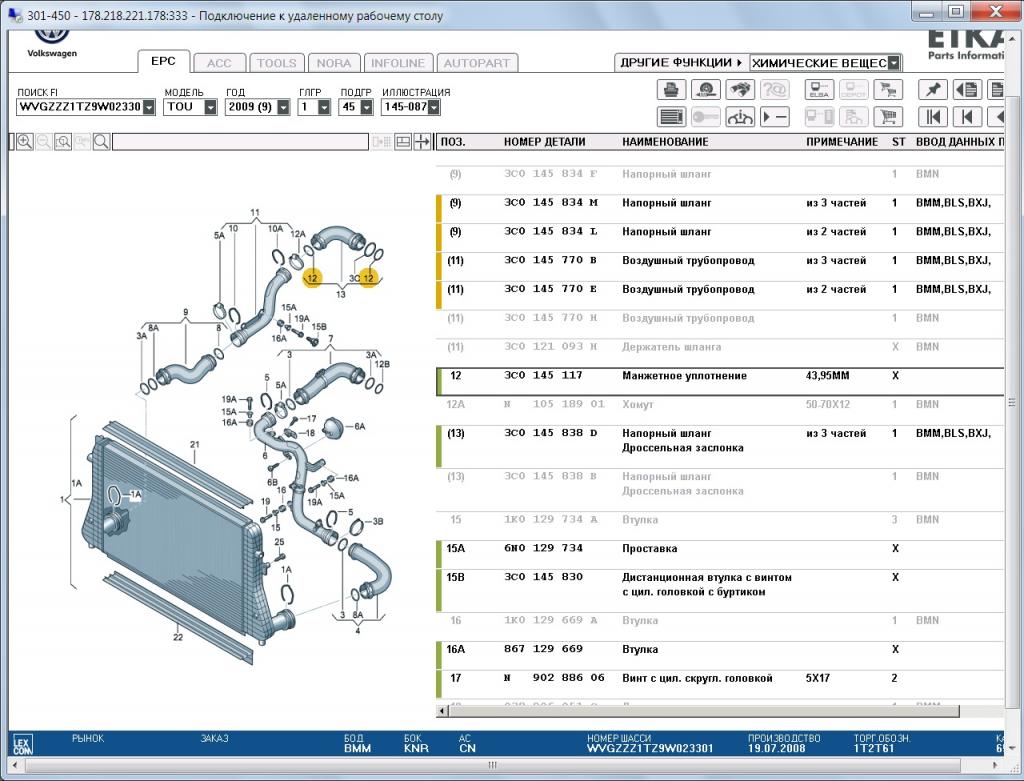
Task: Open the ИЛЛЮСТРАЦИЯ 145-087 dropdown
Action: [434, 107]
